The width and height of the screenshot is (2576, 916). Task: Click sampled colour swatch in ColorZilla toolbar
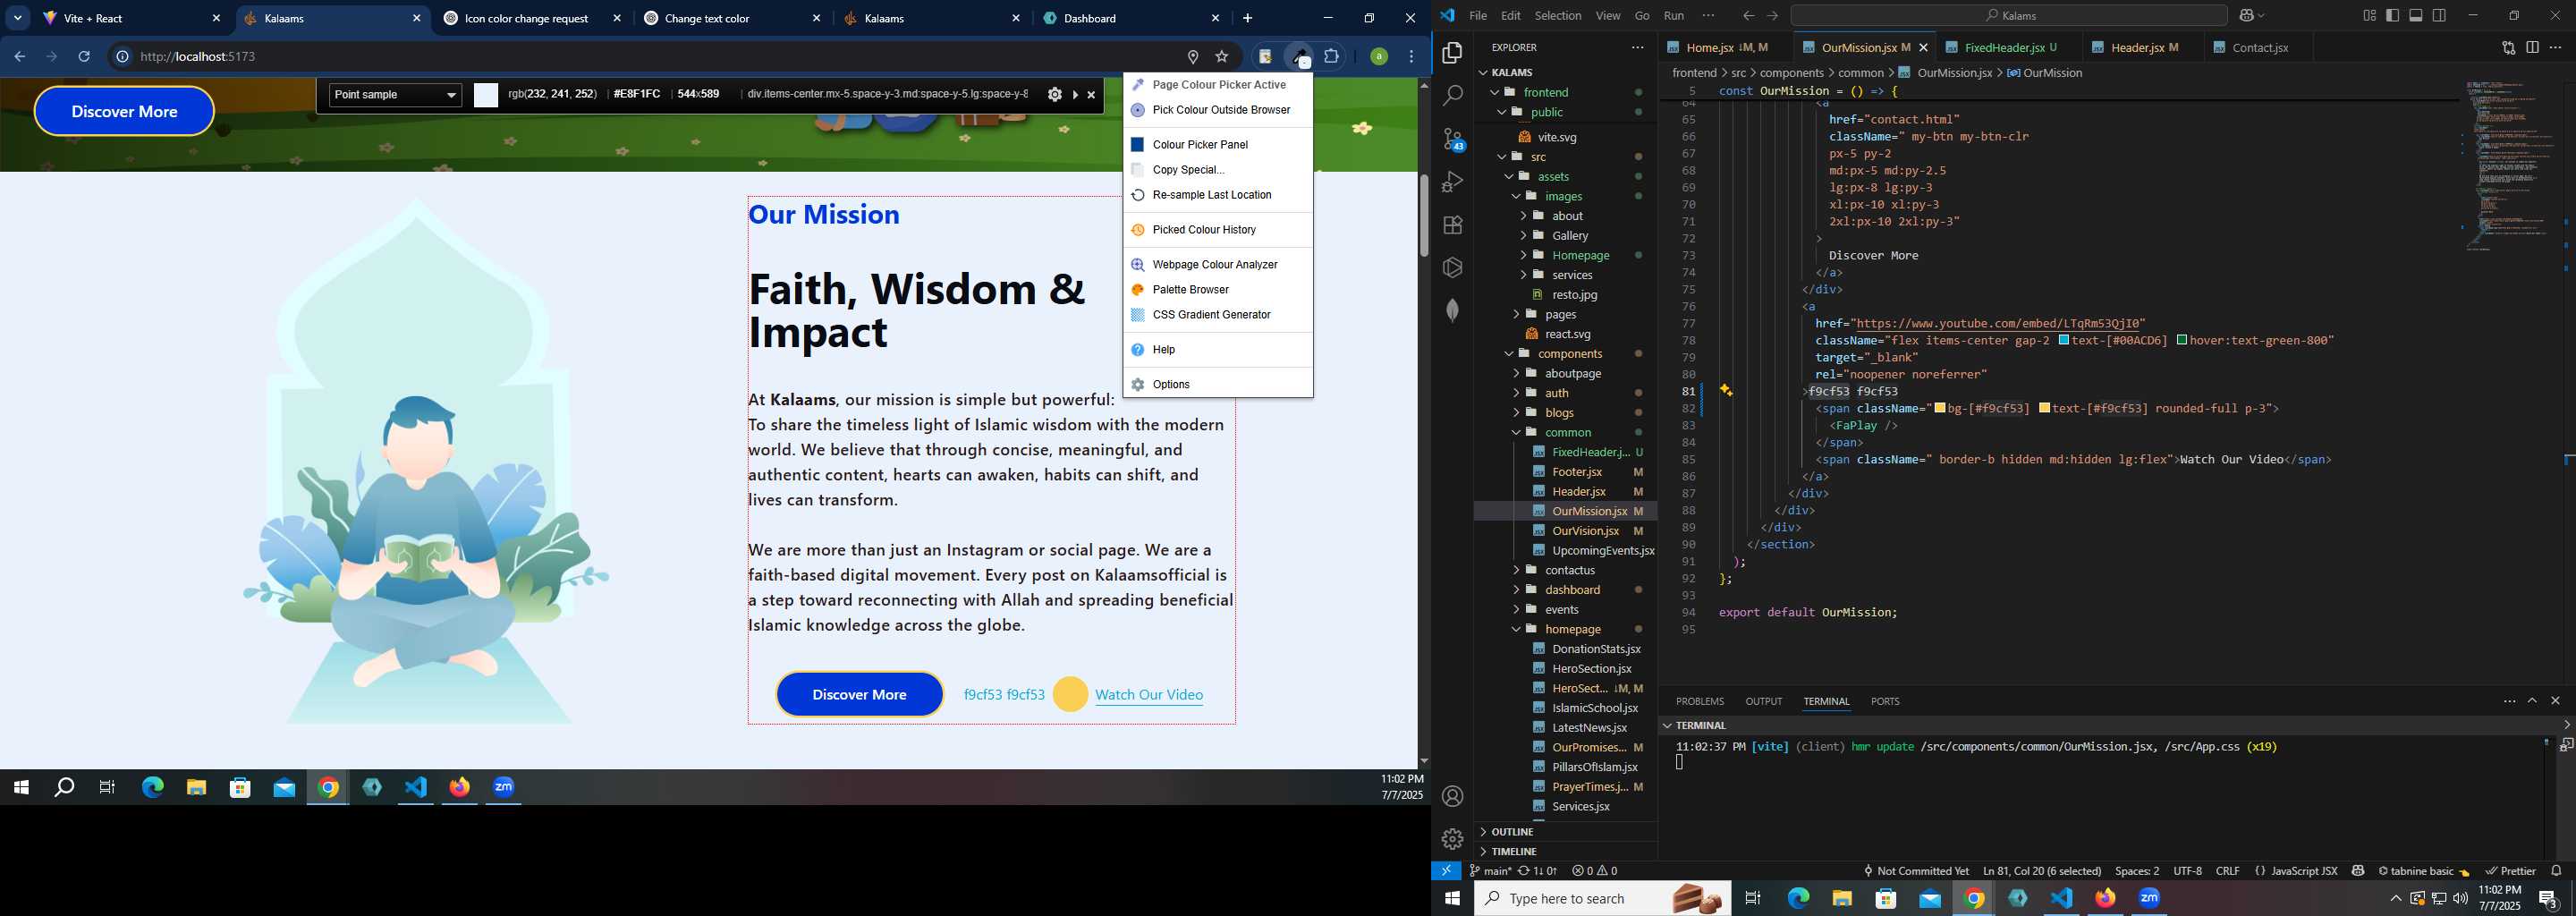coord(486,95)
